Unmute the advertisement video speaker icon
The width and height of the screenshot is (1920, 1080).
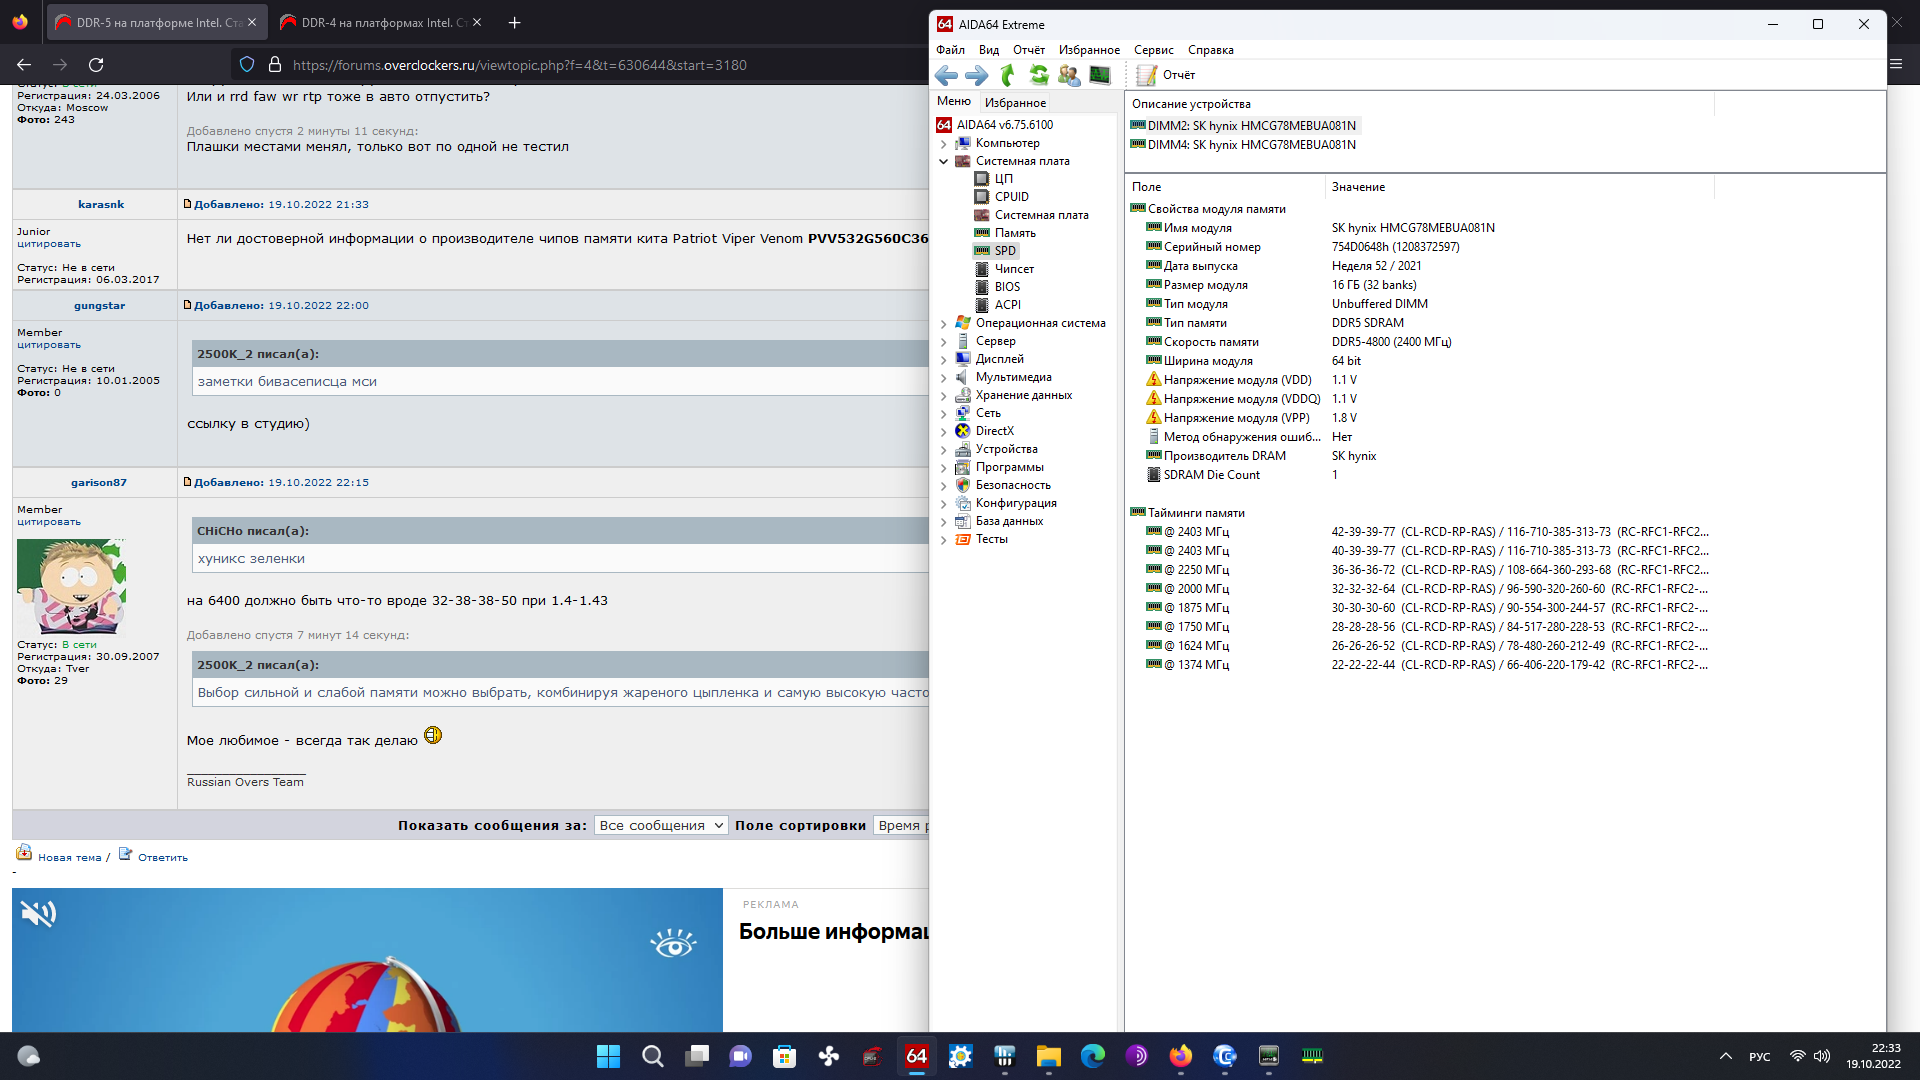pos(39,913)
